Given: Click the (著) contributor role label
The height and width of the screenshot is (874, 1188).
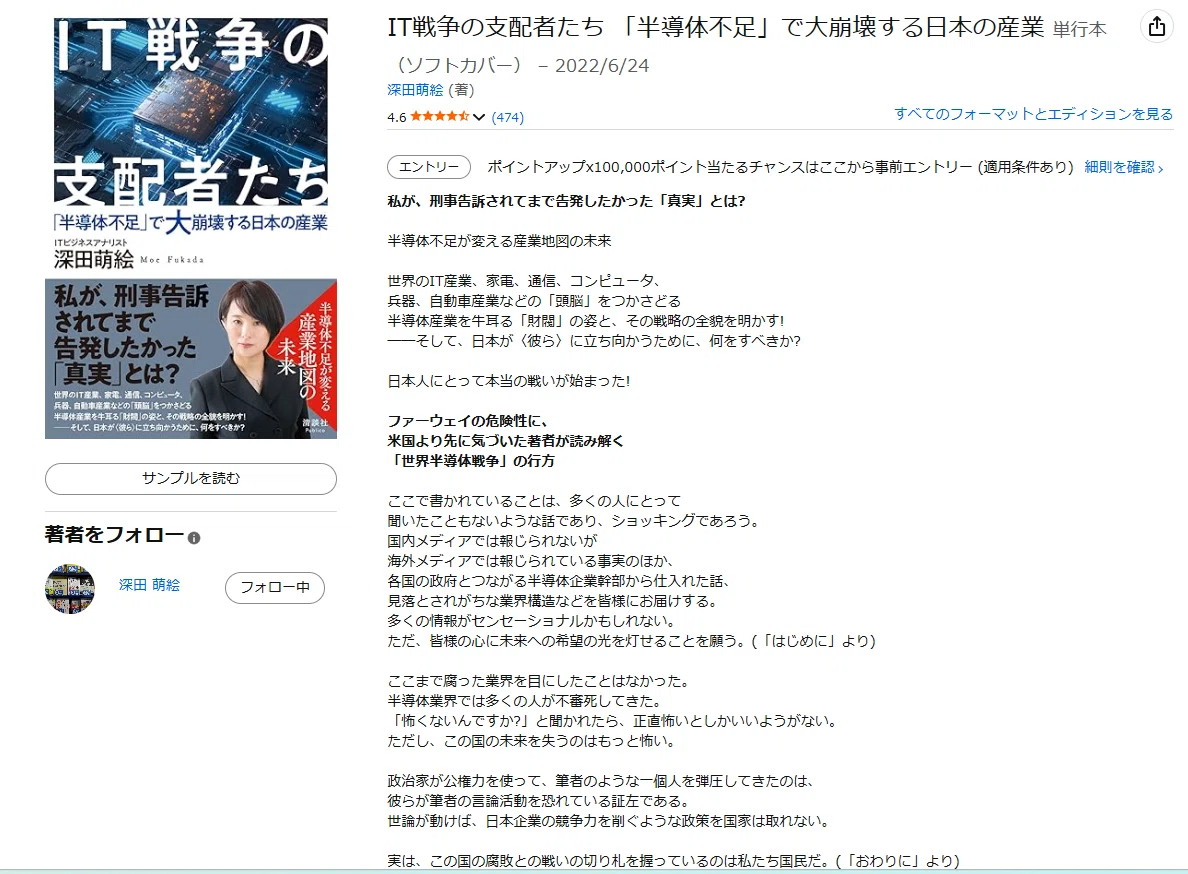Looking at the screenshot, I should 461,90.
